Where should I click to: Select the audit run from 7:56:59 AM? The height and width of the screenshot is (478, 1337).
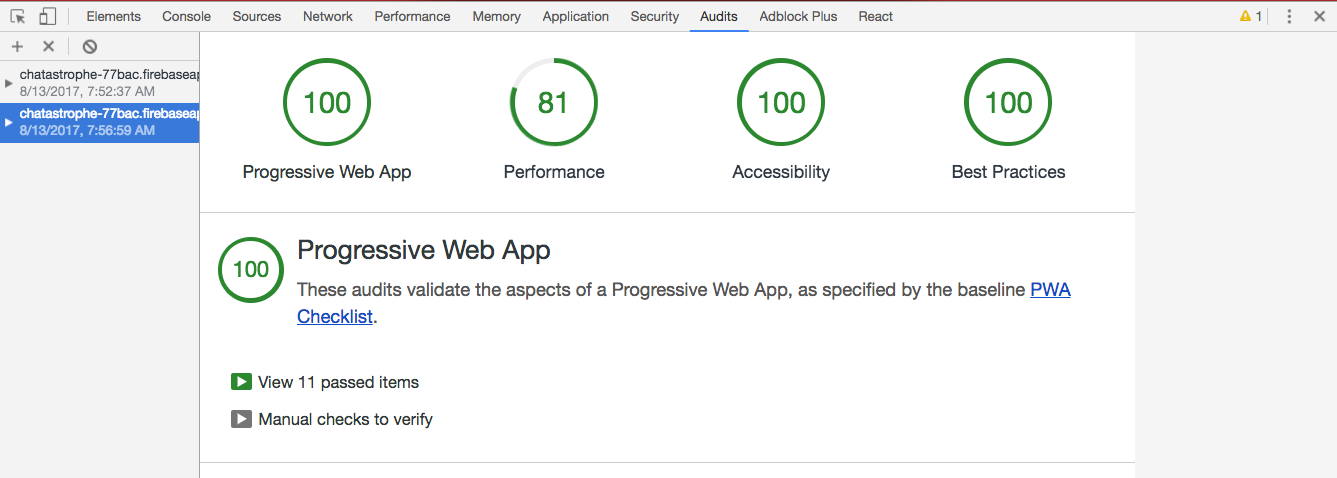pos(99,122)
